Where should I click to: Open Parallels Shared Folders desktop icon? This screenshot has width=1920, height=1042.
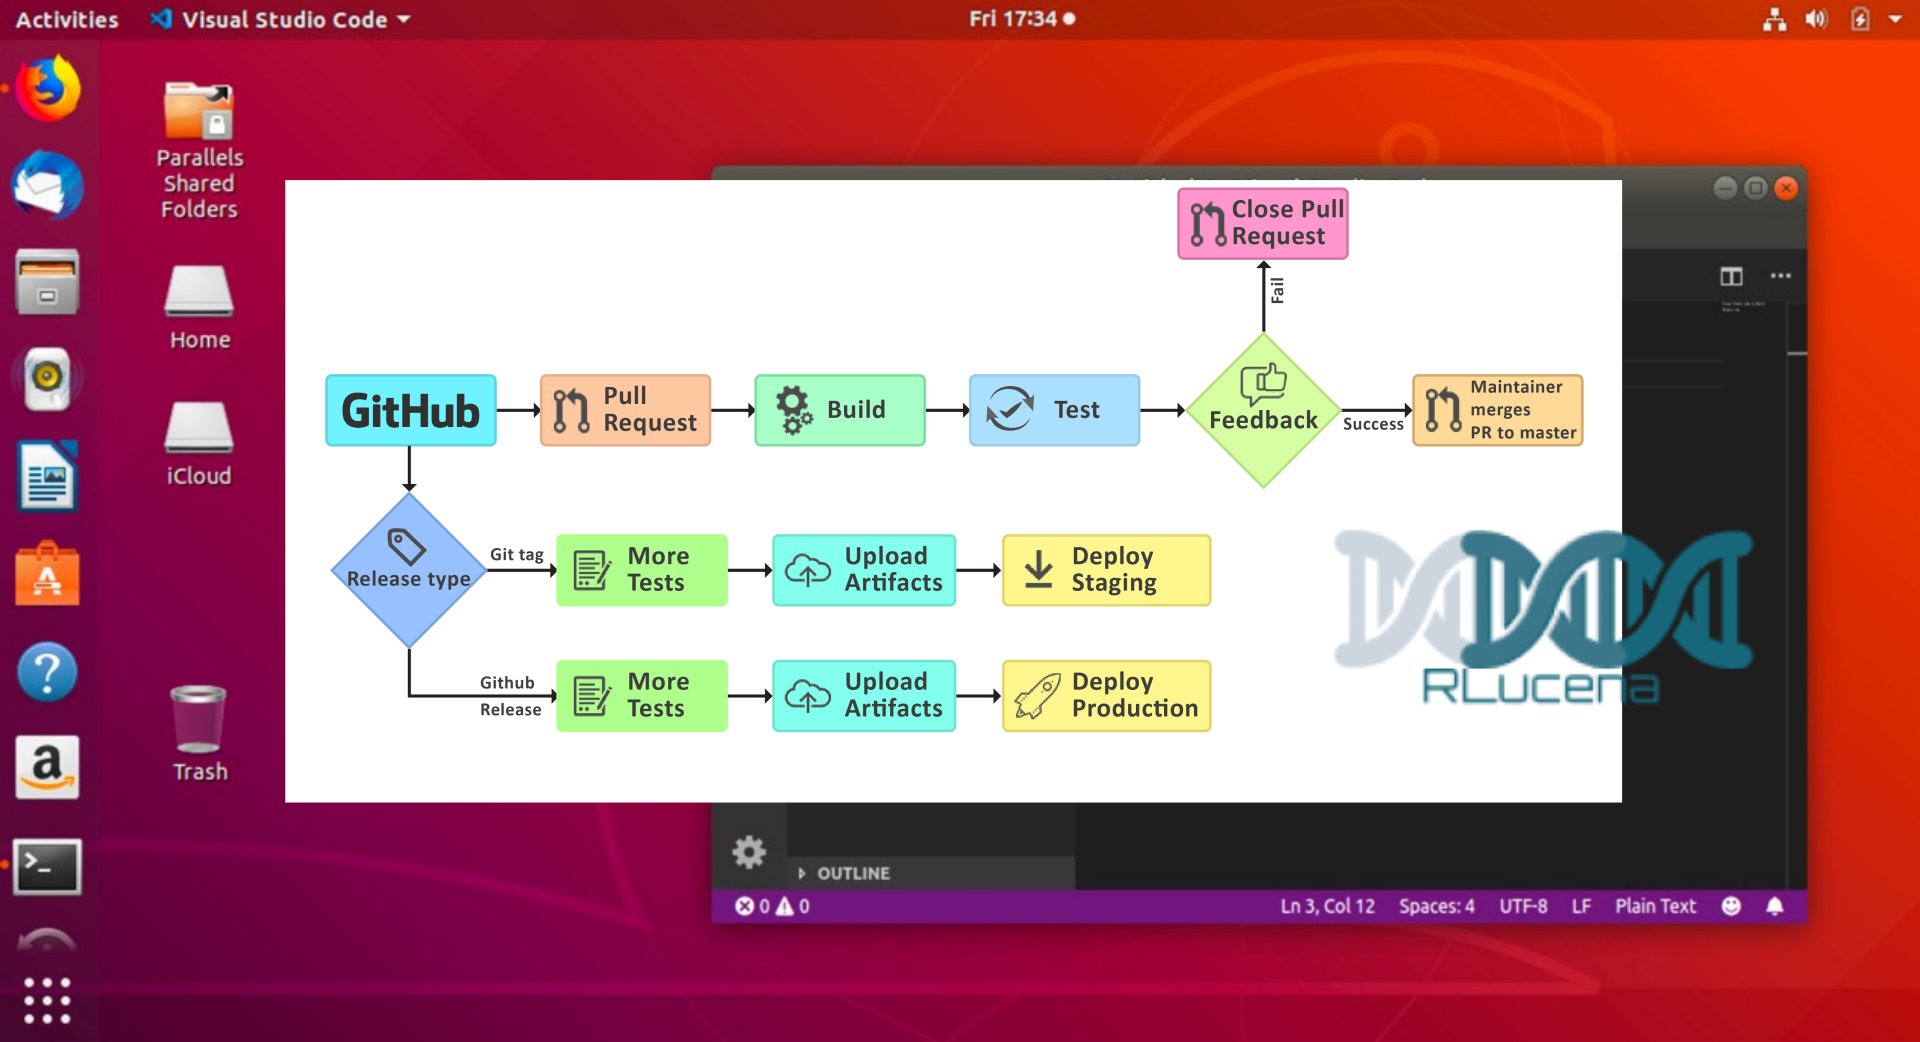point(199,150)
